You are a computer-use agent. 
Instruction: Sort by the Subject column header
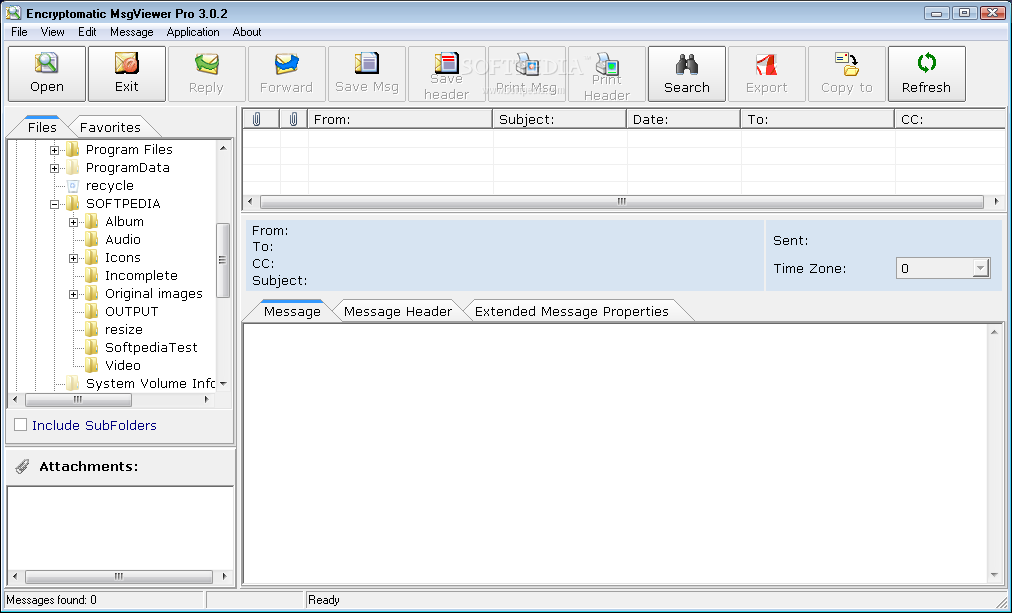click(560, 119)
